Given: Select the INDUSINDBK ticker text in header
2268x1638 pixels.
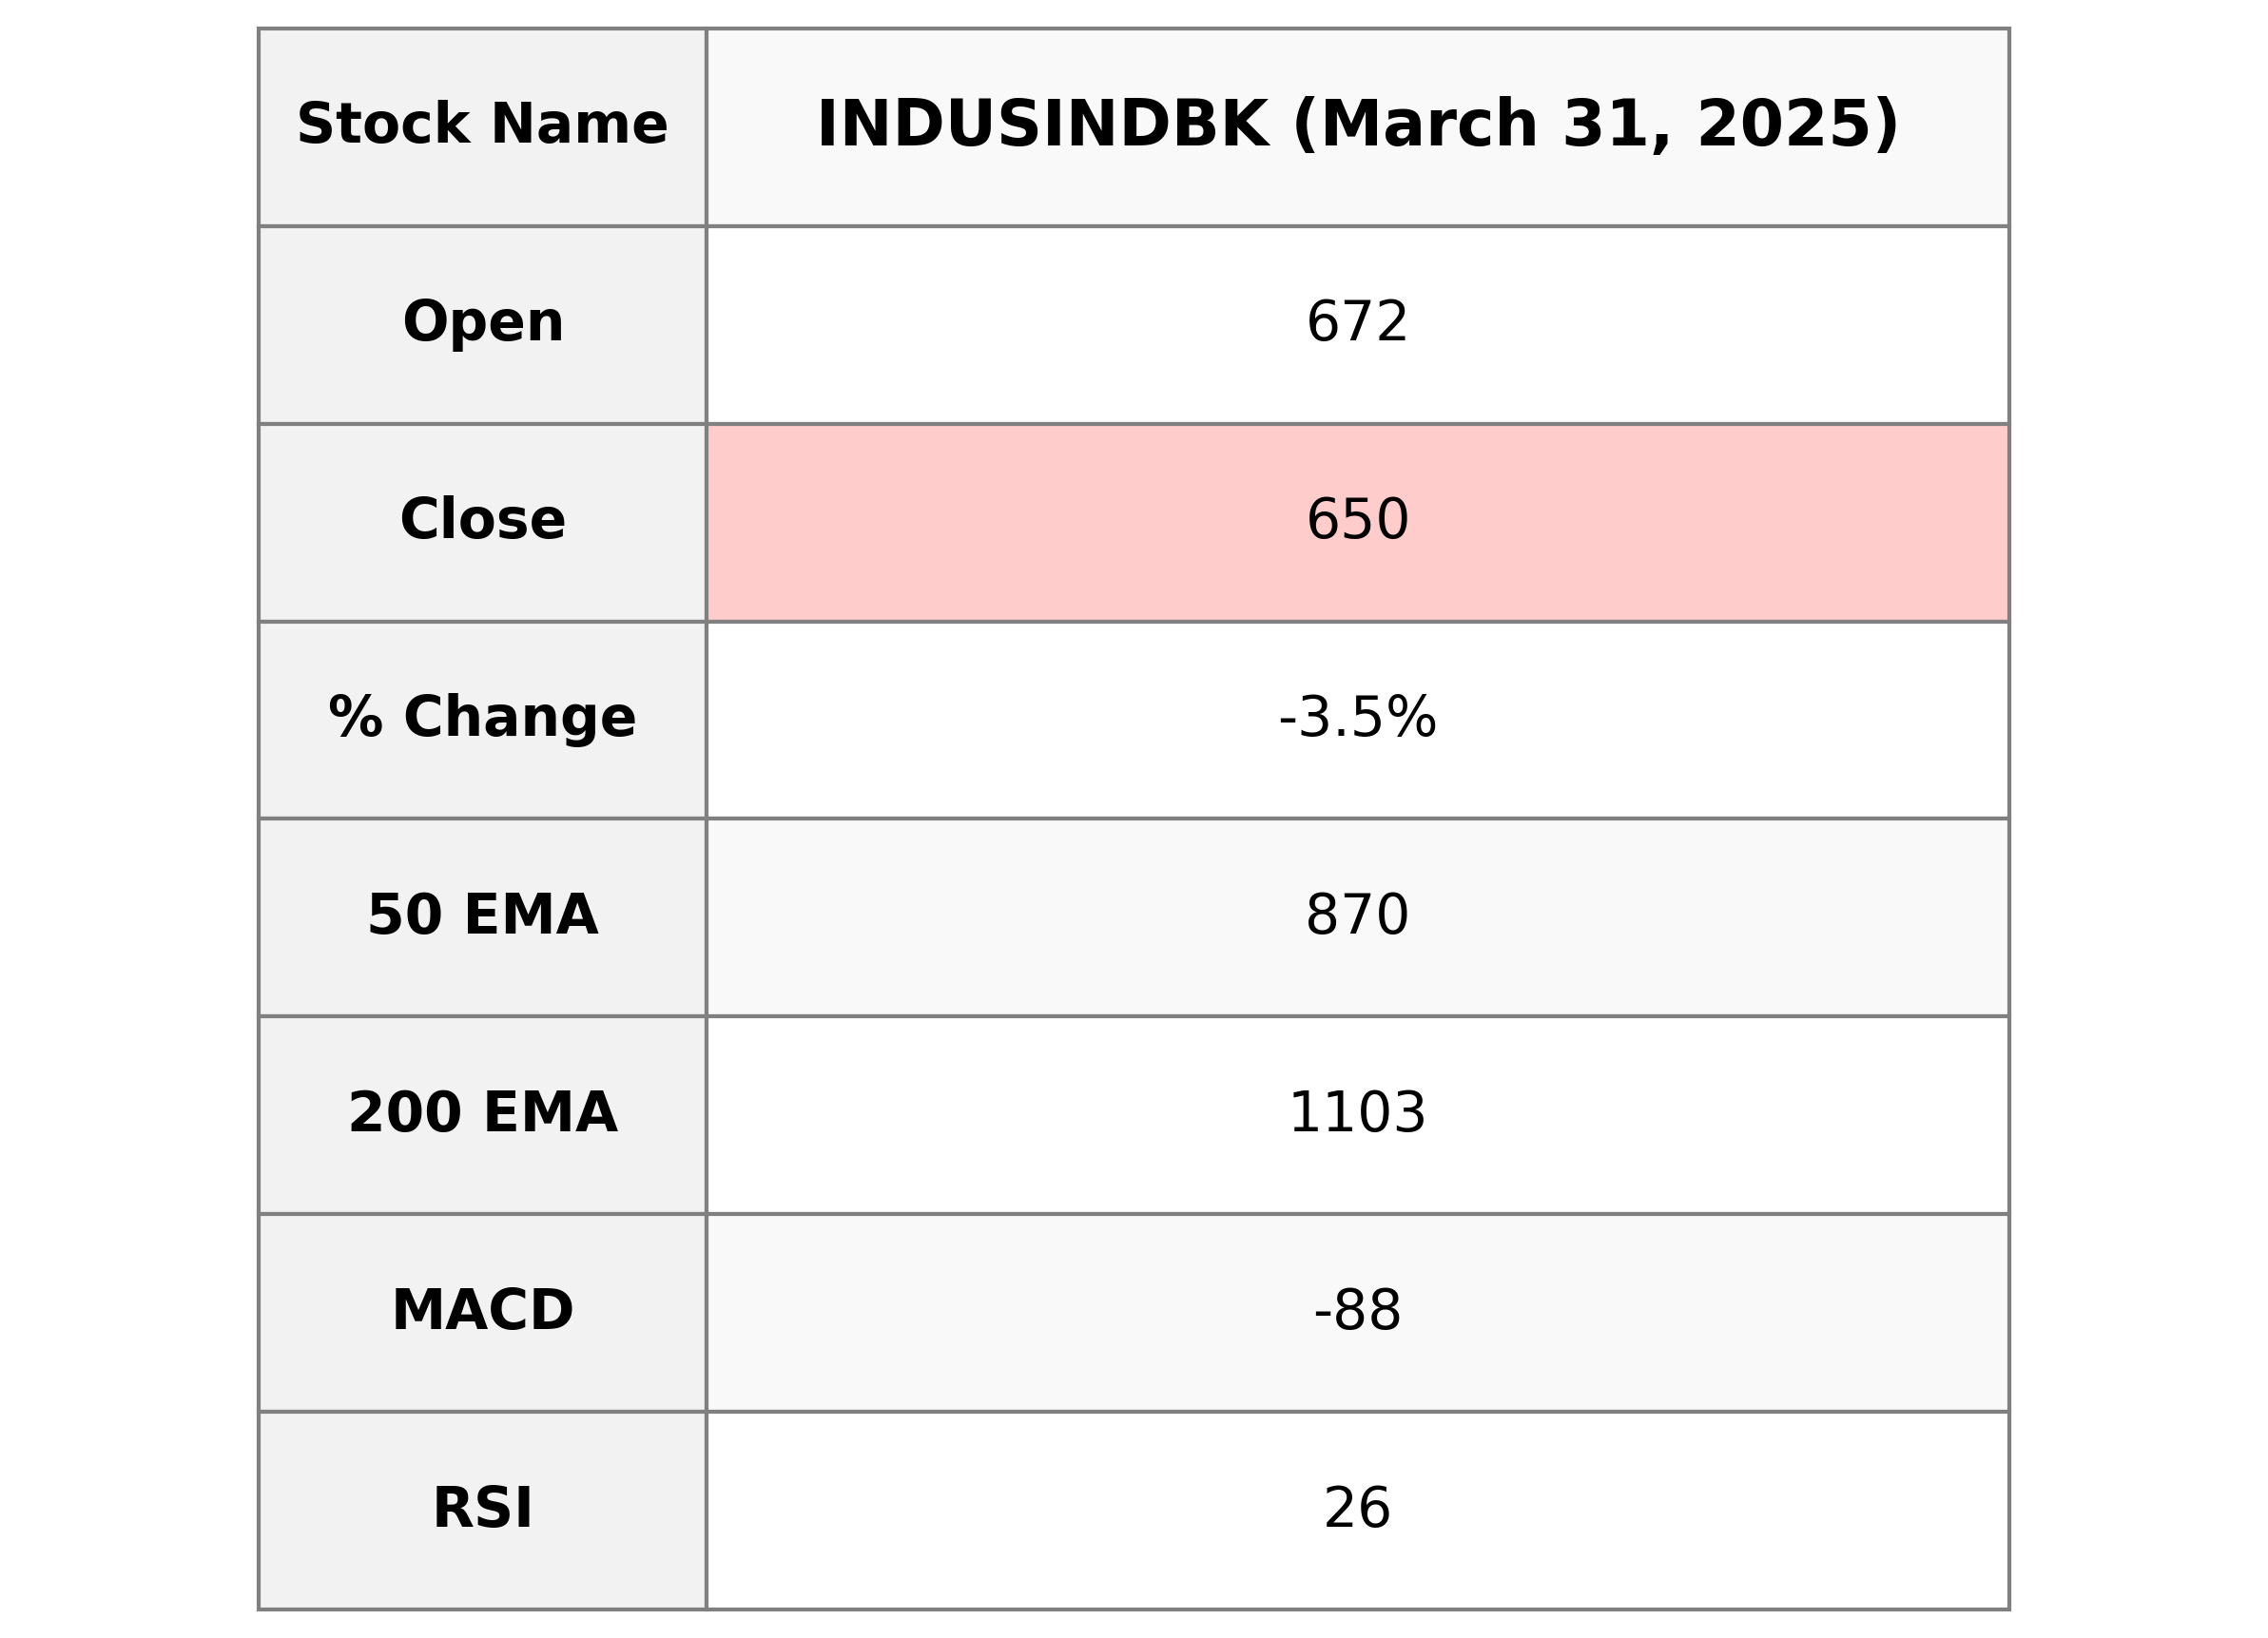Looking at the screenshot, I should click(x=1042, y=125).
